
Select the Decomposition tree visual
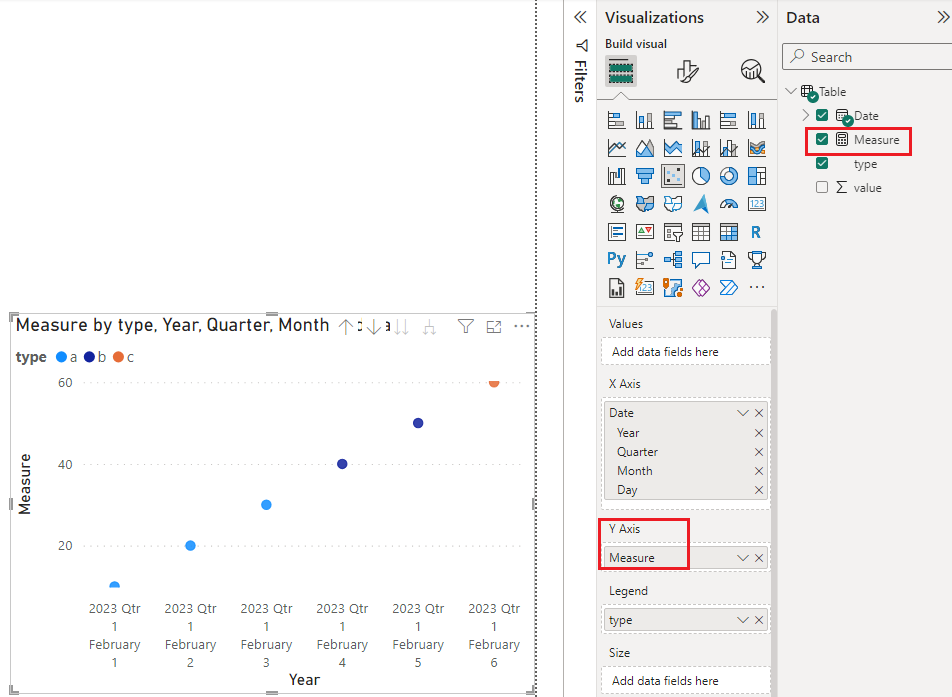(x=672, y=260)
